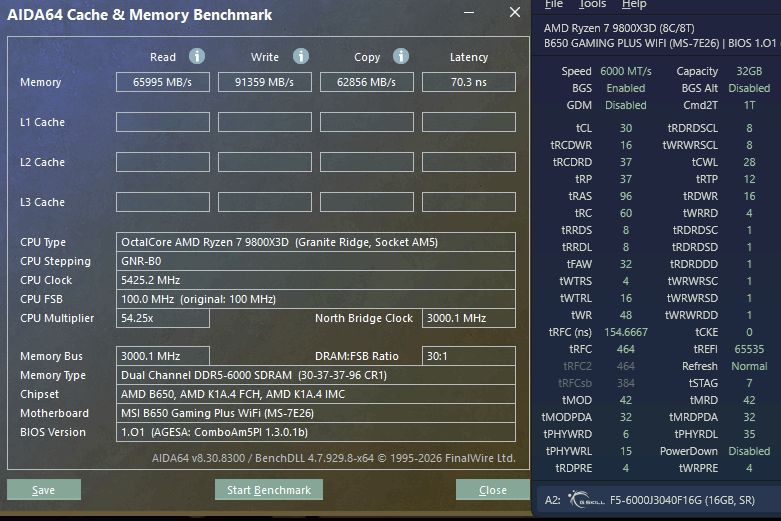Click the empty L3 Cache Copy field
781x521 pixels.
point(367,202)
